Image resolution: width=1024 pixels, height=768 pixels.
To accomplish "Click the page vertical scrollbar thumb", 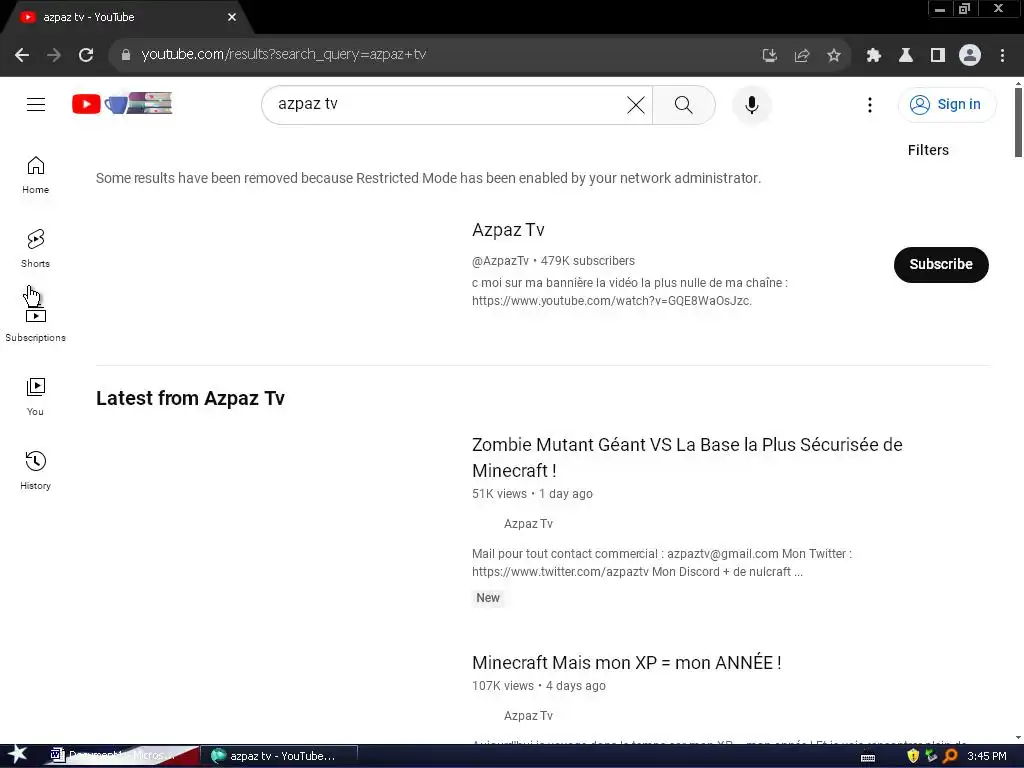I will tap(1018, 121).
